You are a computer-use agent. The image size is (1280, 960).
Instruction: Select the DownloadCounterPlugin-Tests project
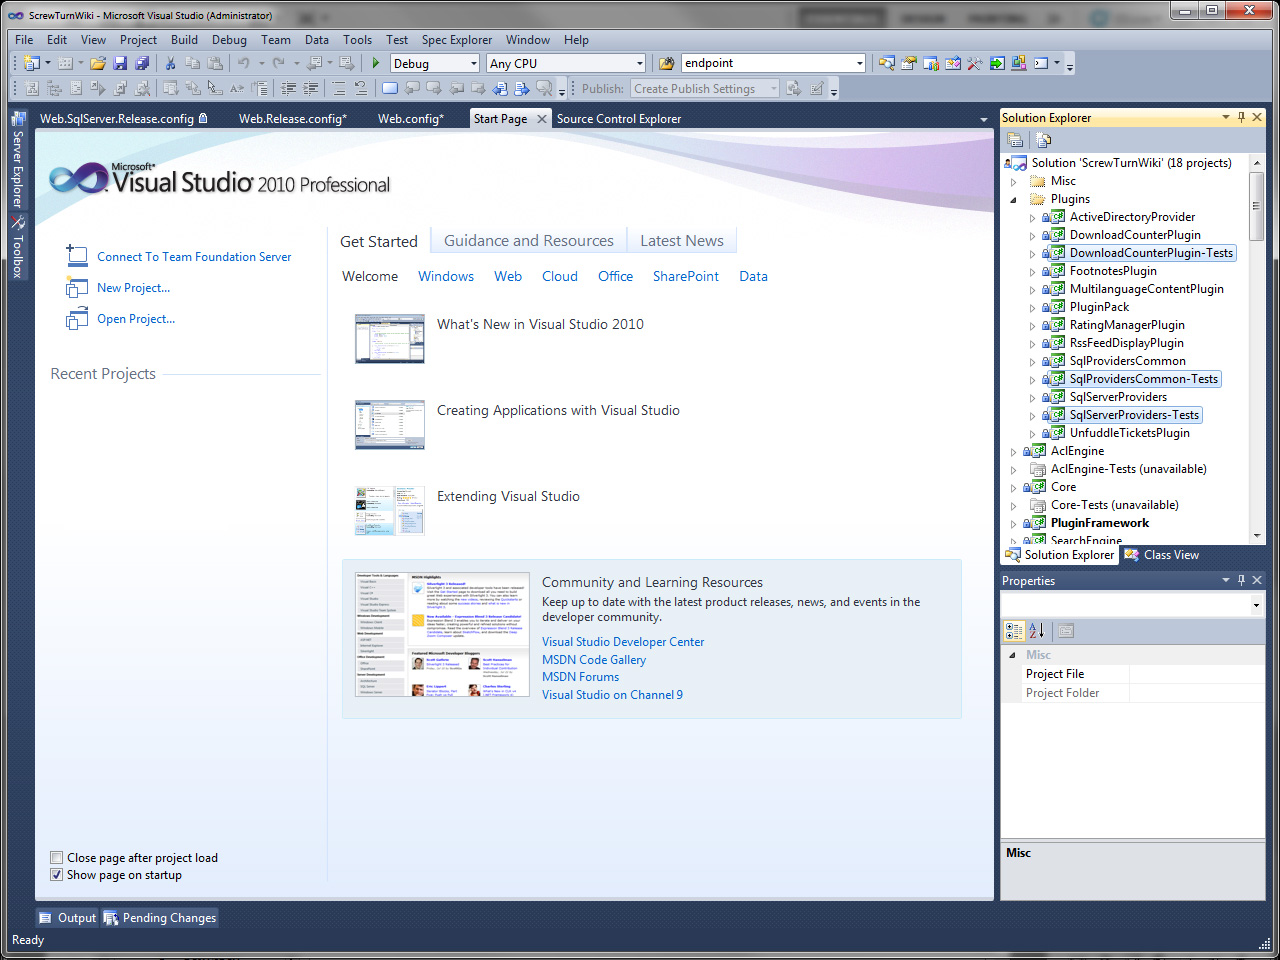(1151, 253)
